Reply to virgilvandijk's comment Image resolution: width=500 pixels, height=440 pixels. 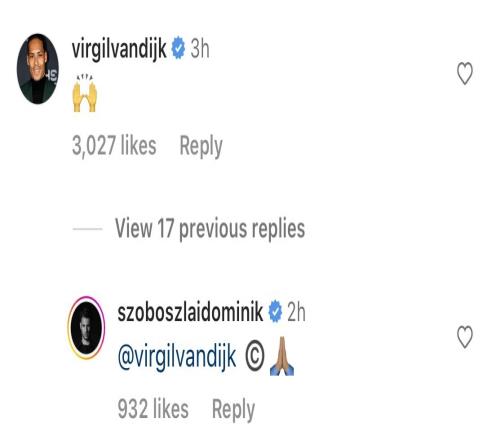tap(201, 146)
